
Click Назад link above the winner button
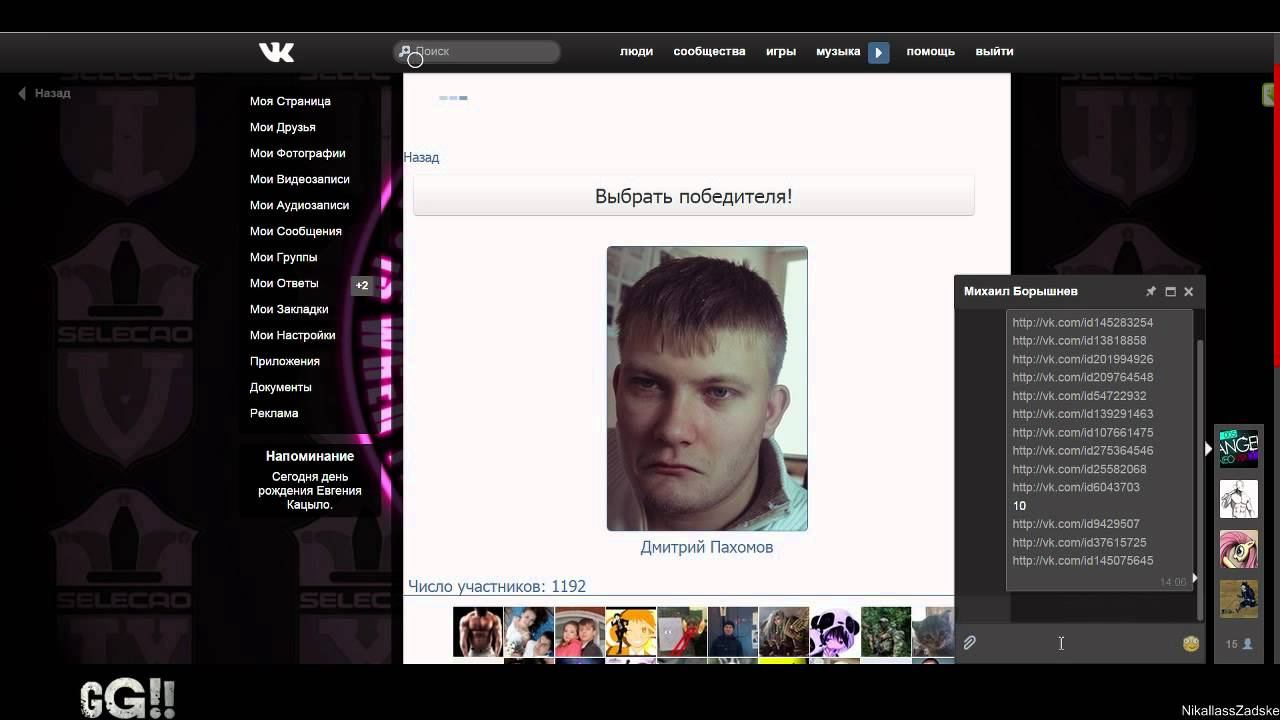(421, 157)
